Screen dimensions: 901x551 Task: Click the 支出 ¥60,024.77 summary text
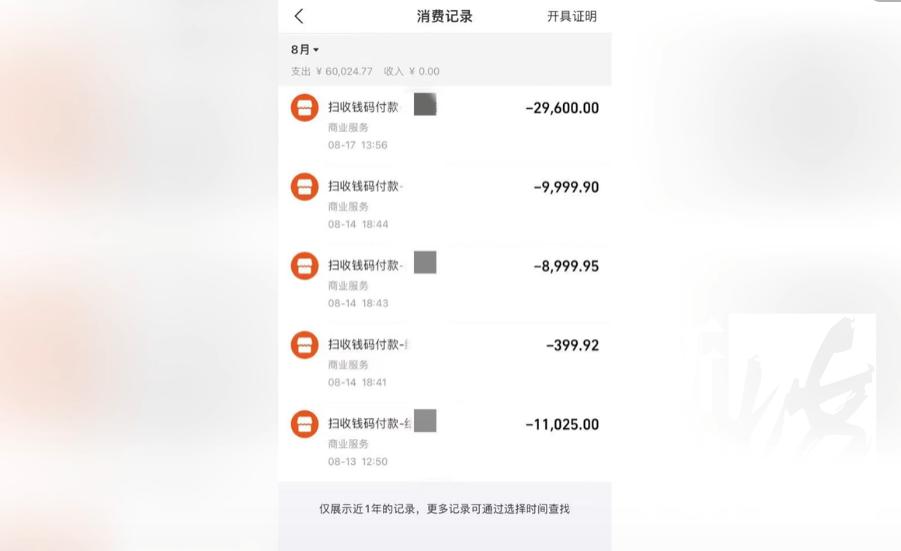[331, 71]
